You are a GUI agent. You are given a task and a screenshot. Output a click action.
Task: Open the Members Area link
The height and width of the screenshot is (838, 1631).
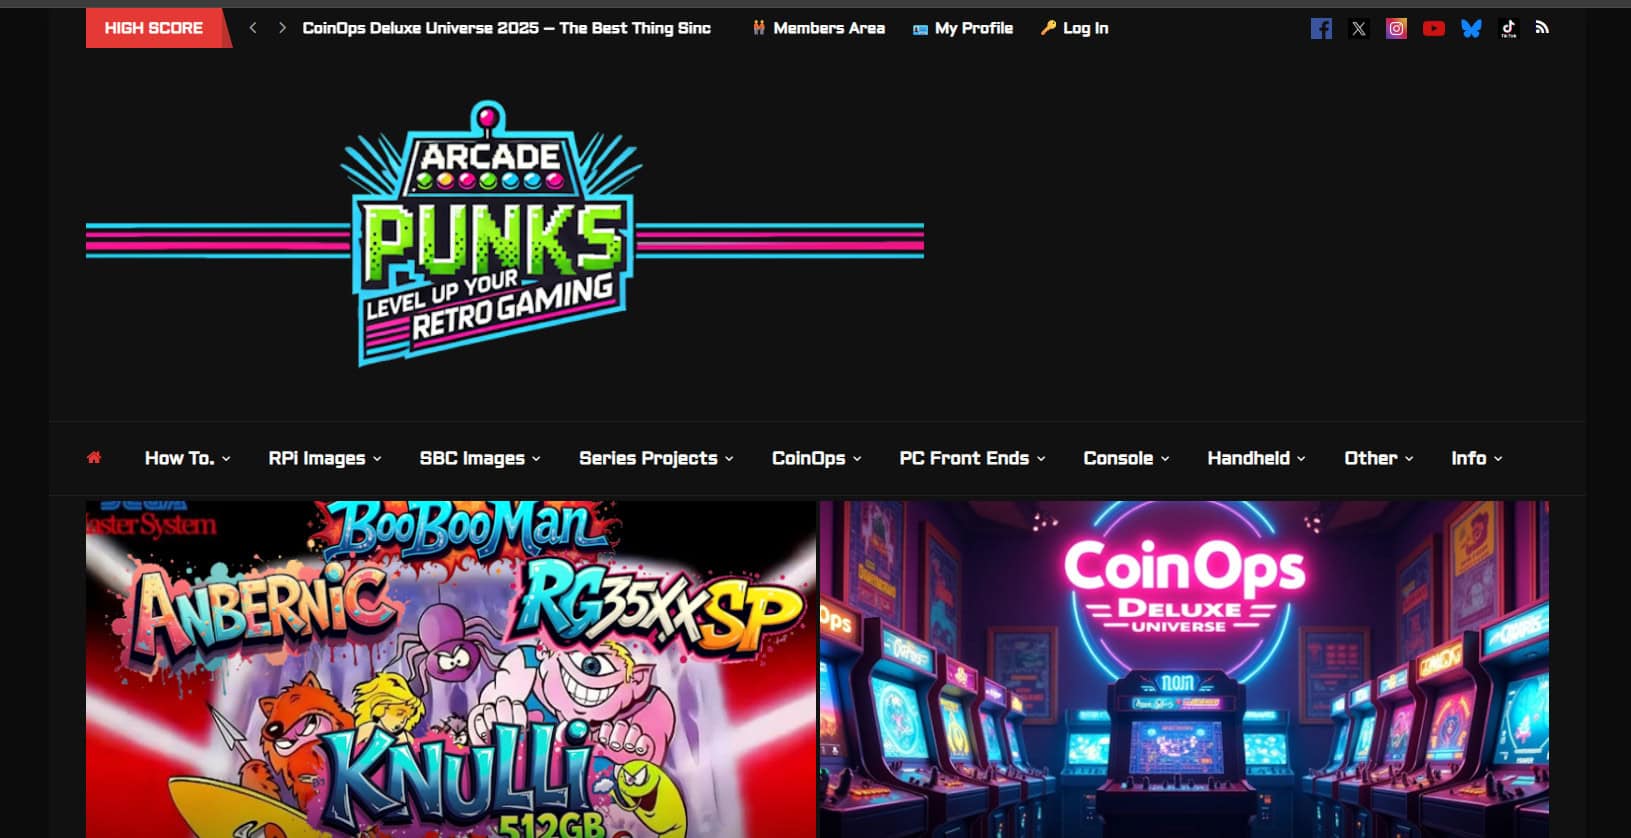pos(819,28)
